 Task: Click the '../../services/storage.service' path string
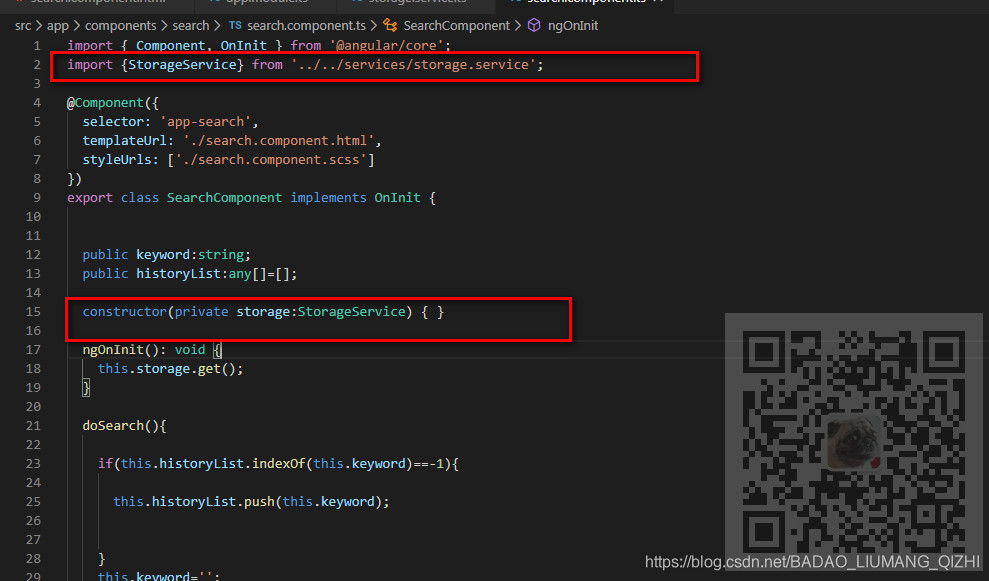click(x=413, y=65)
